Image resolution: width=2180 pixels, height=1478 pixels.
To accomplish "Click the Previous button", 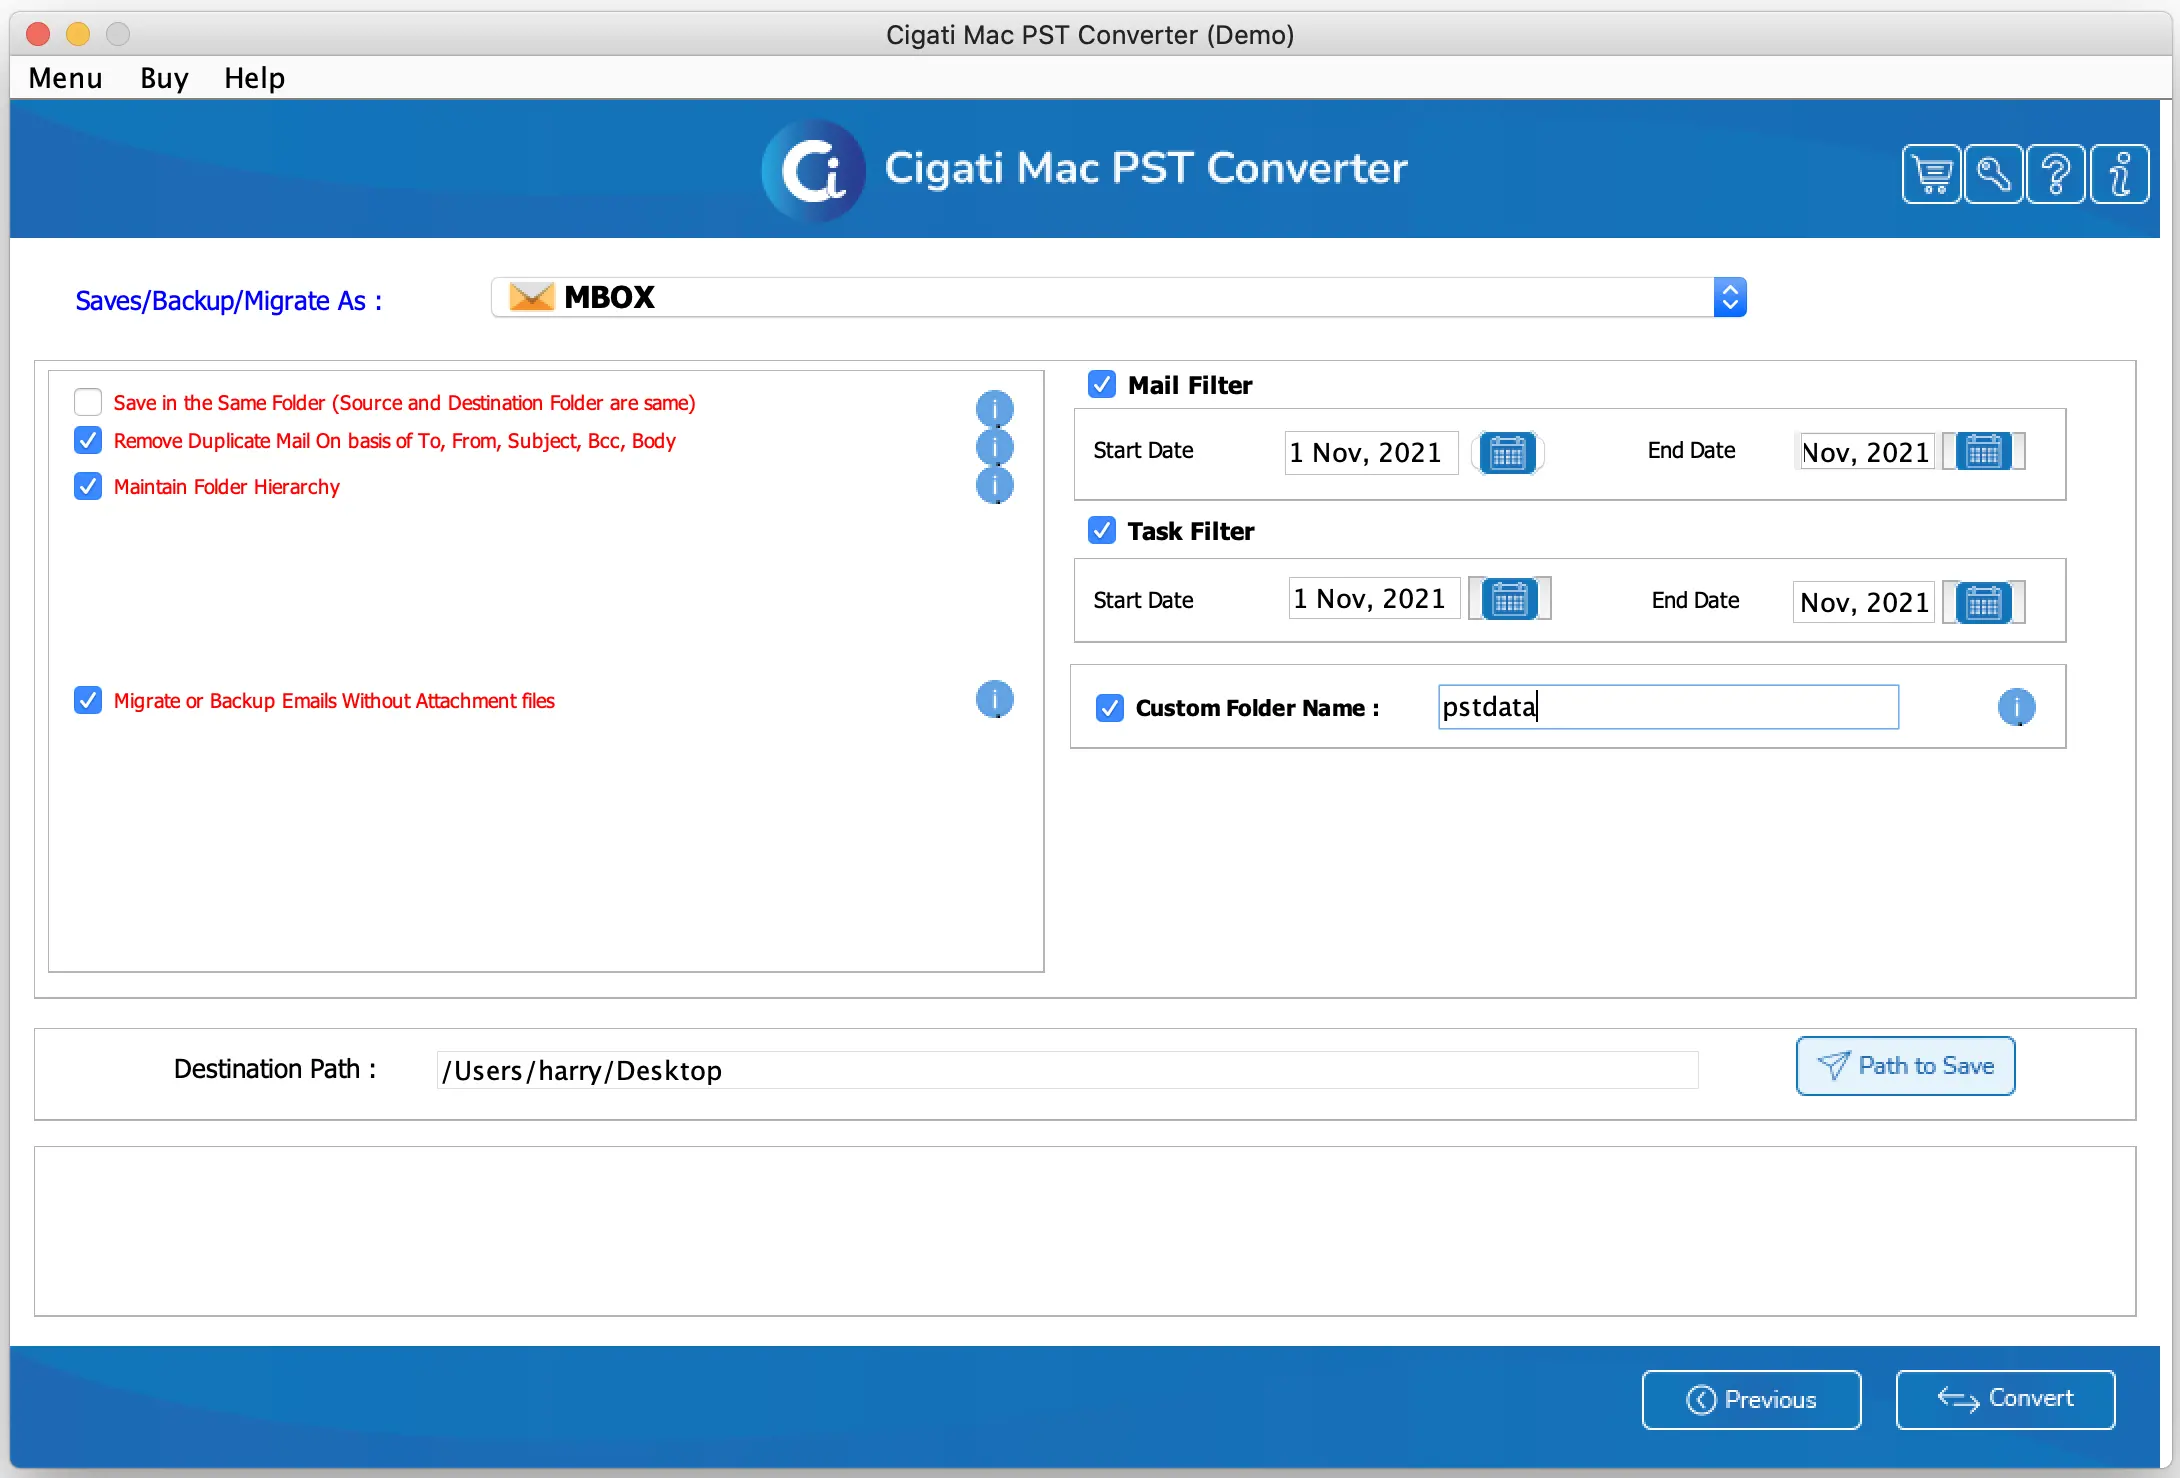I will coord(1751,1399).
